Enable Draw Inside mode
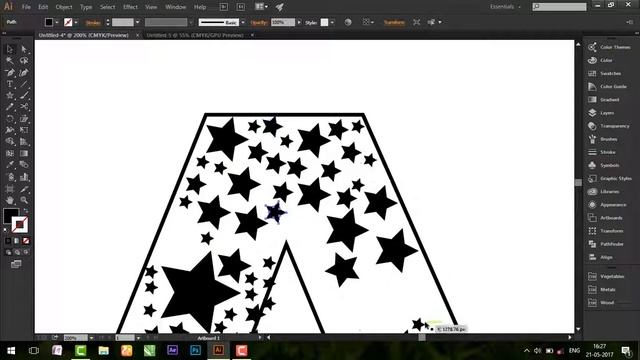This screenshot has width=640, height=360. pos(26,252)
